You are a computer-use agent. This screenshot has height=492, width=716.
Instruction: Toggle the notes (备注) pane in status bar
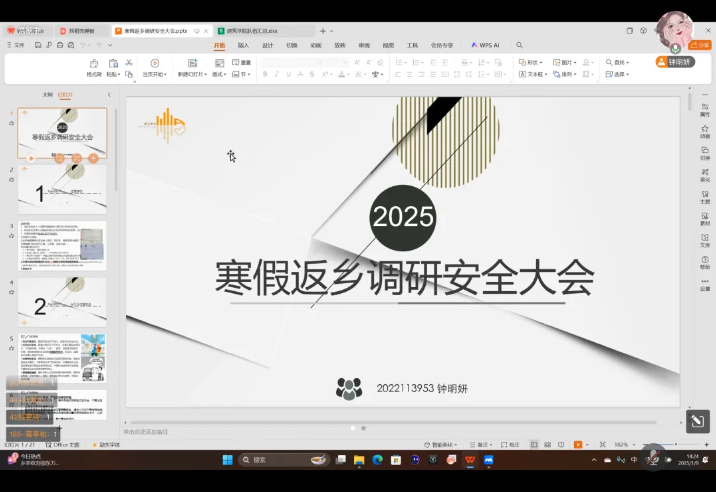(483, 444)
